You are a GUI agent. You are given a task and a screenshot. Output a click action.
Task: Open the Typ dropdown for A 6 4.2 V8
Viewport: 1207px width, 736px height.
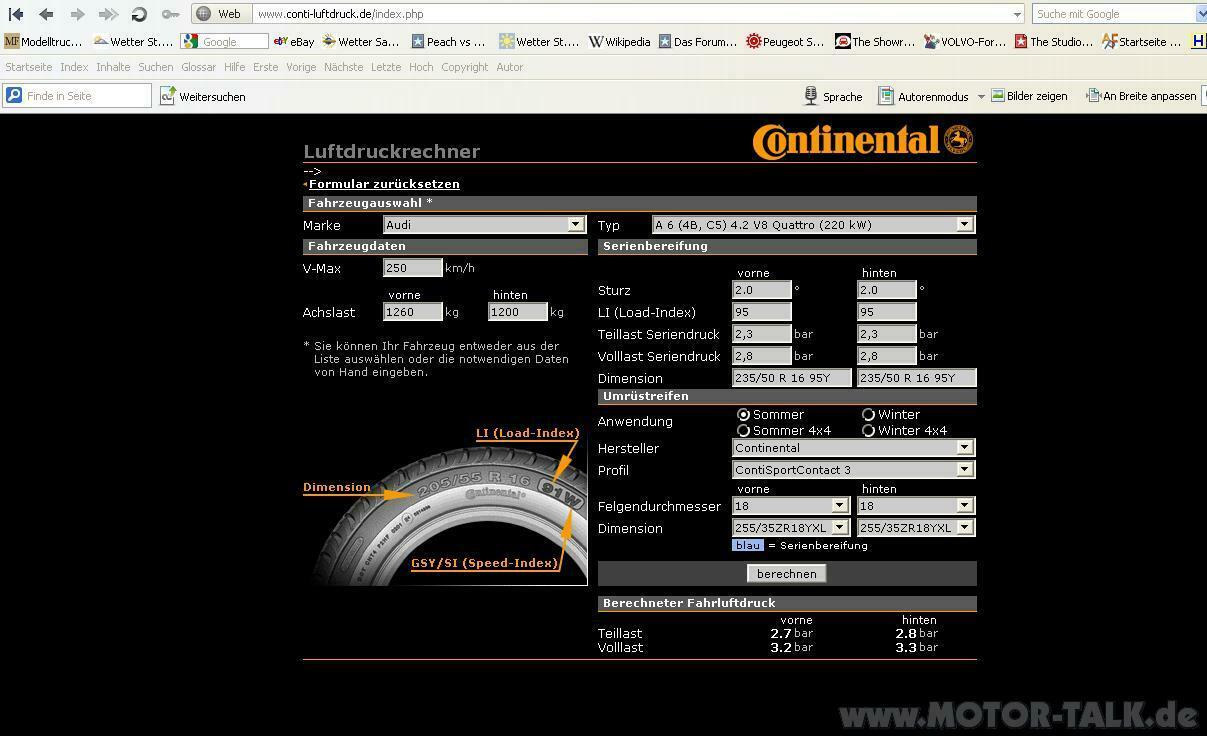tap(813, 224)
